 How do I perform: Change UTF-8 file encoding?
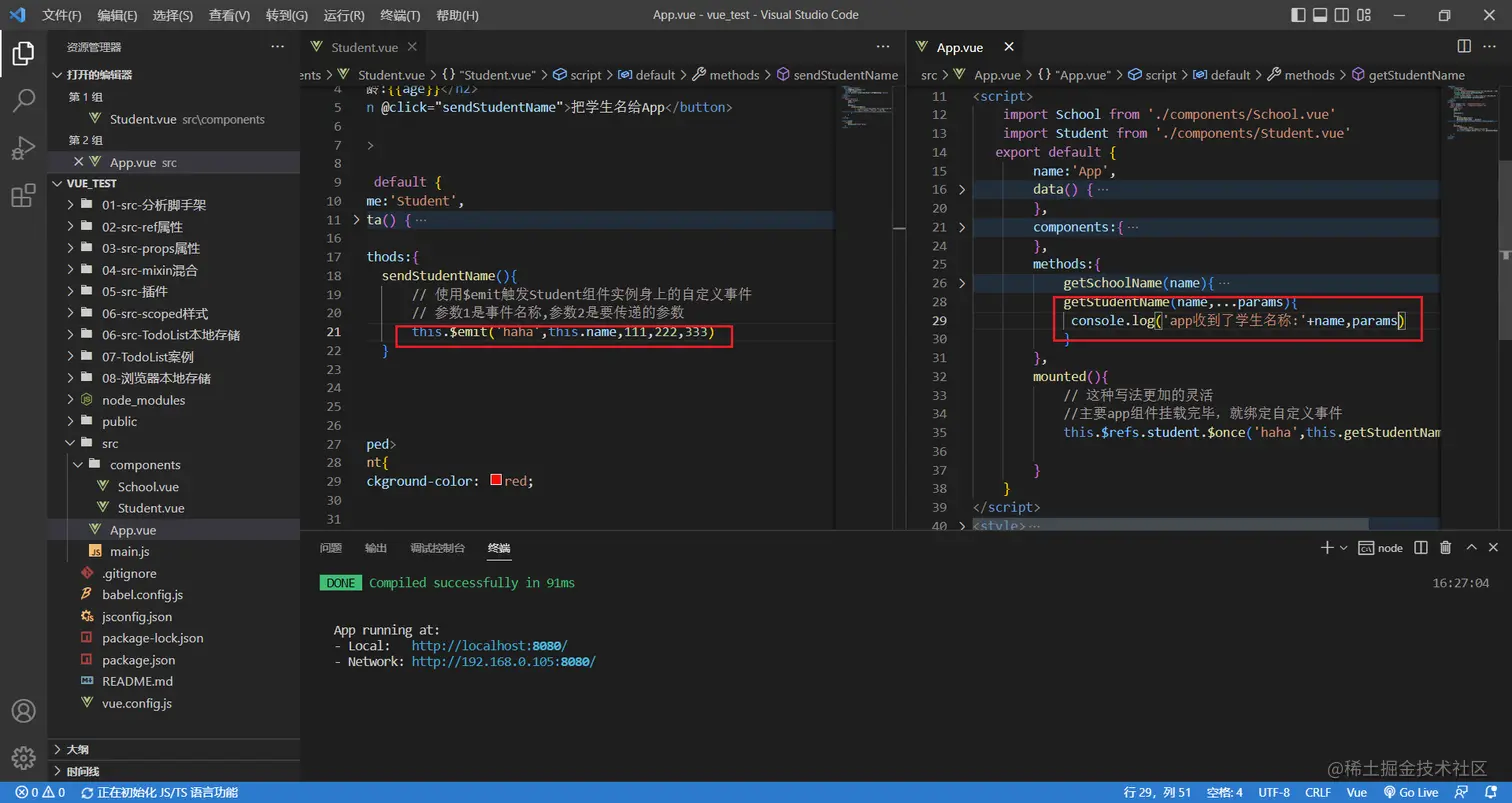(1274, 792)
